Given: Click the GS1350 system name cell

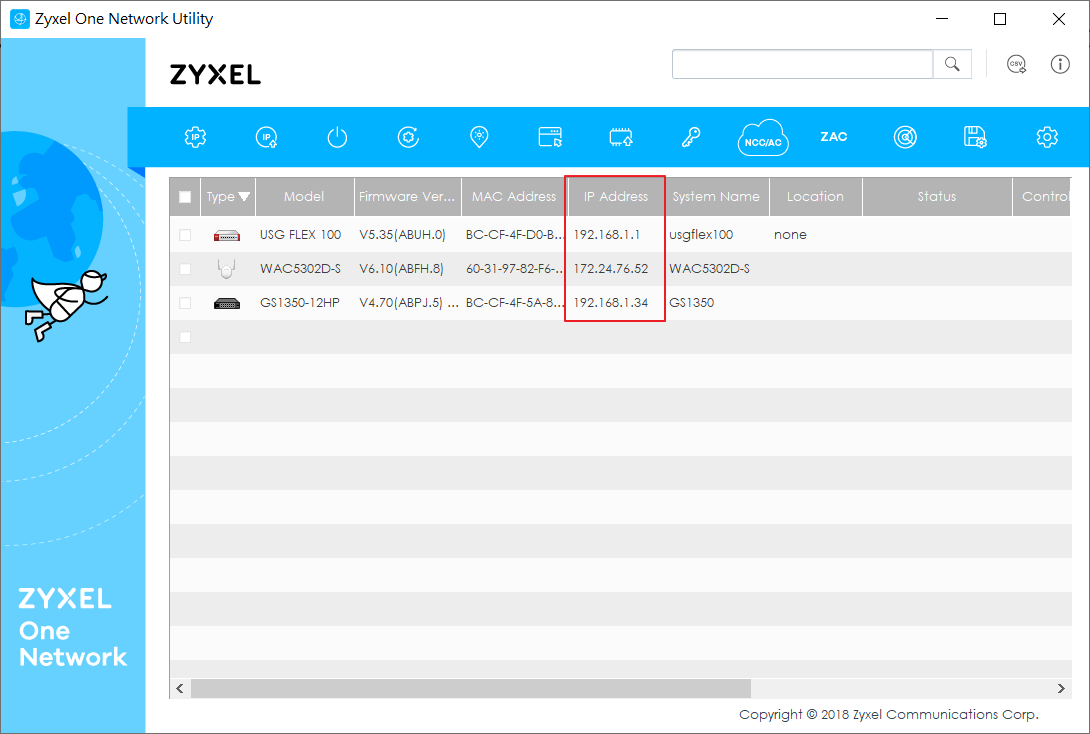Looking at the screenshot, I should coord(691,303).
